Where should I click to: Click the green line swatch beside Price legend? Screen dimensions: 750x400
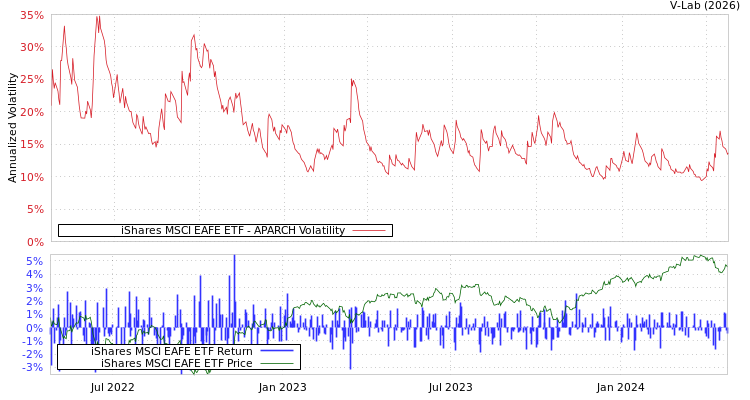tap(276, 363)
